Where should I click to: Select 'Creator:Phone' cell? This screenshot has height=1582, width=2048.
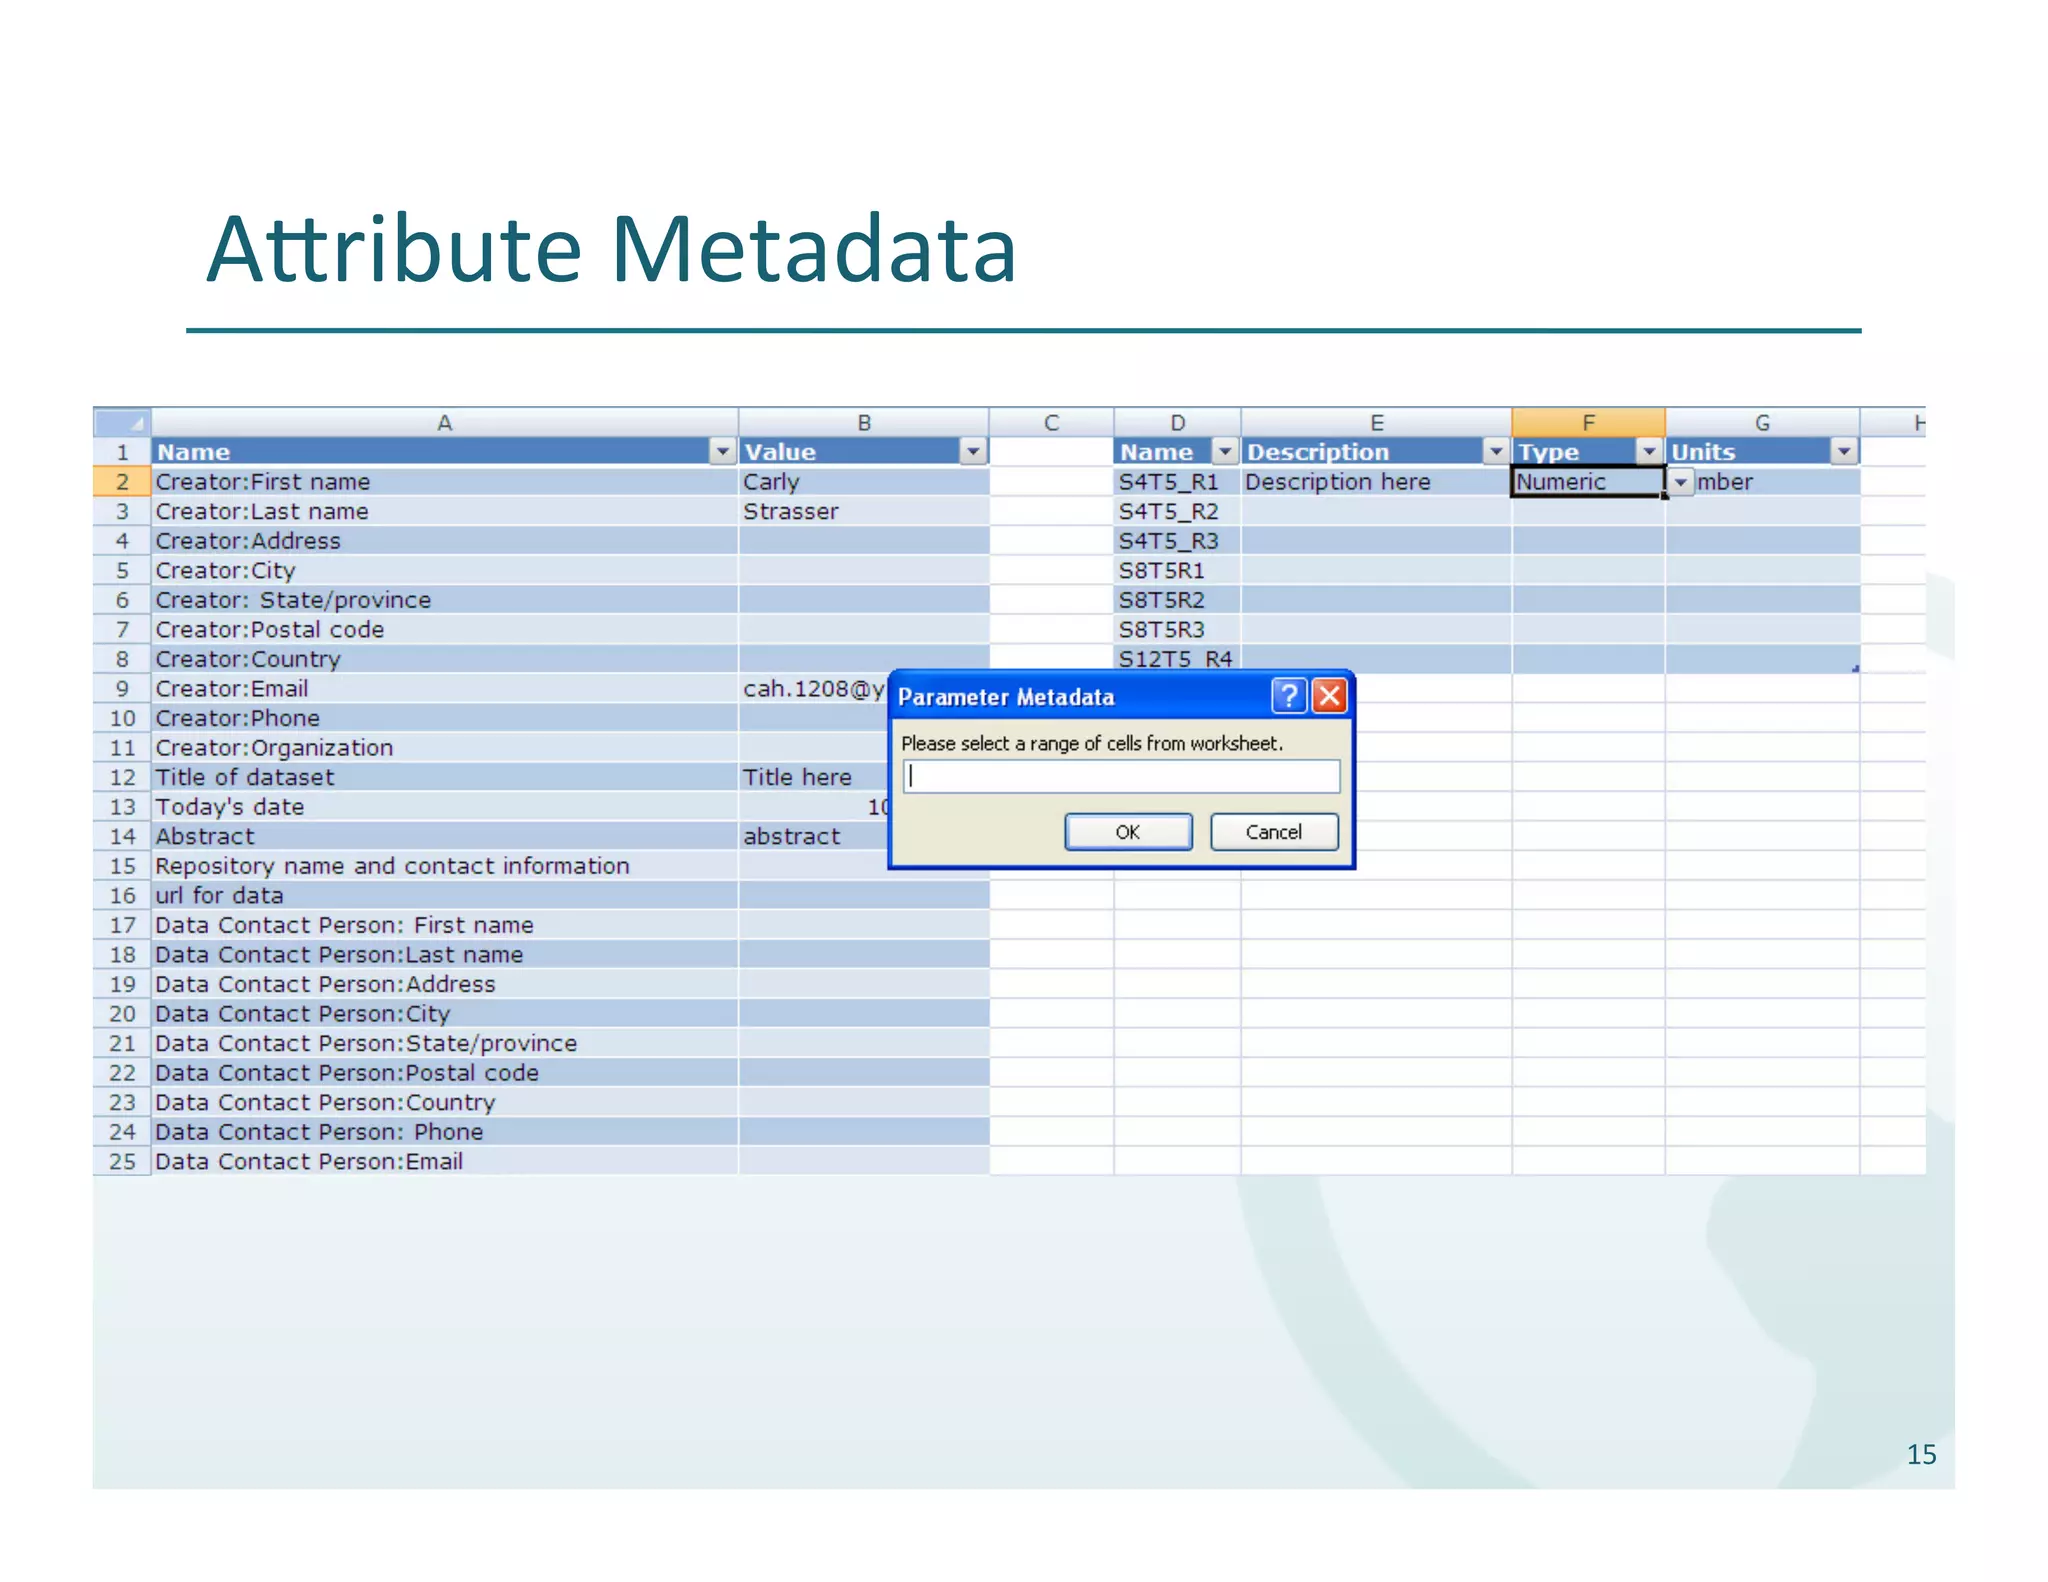445,718
